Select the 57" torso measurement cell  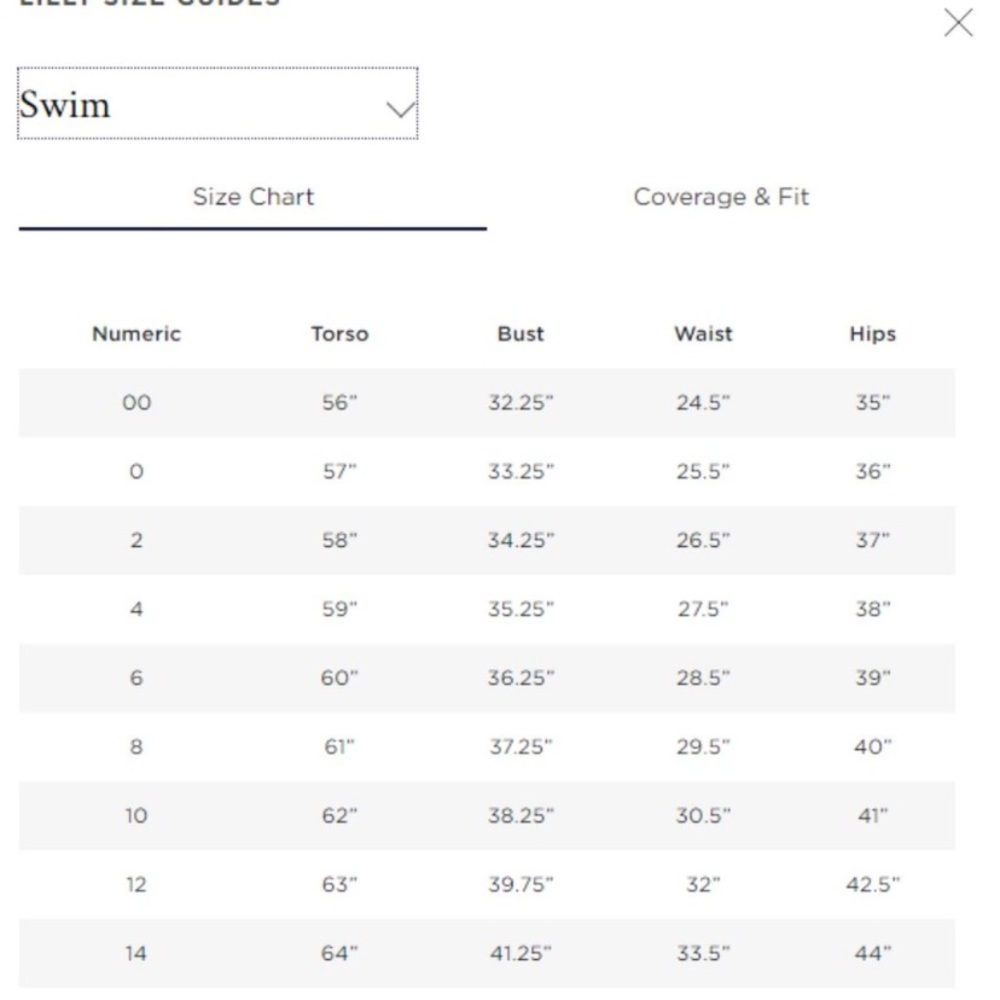339,472
